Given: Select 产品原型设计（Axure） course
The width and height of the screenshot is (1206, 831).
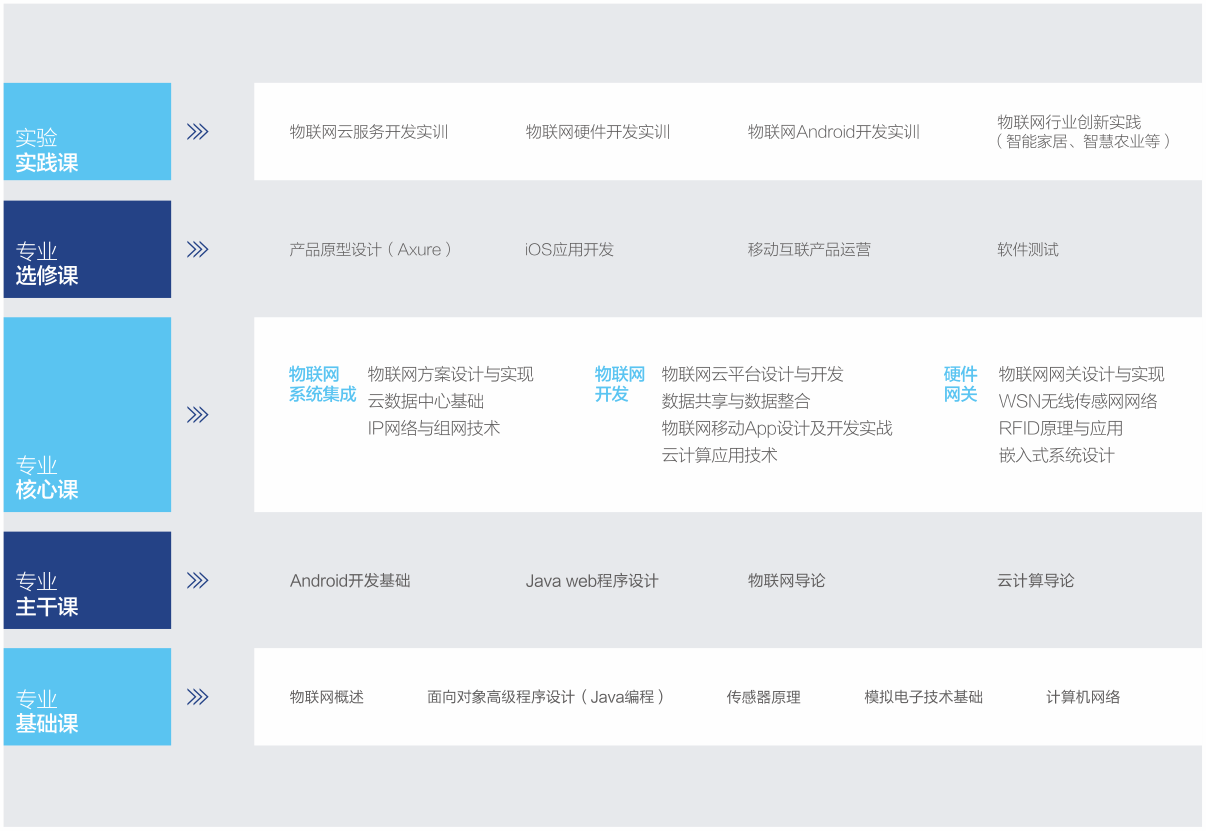Looking at the screenshot, I should (371, 249).
